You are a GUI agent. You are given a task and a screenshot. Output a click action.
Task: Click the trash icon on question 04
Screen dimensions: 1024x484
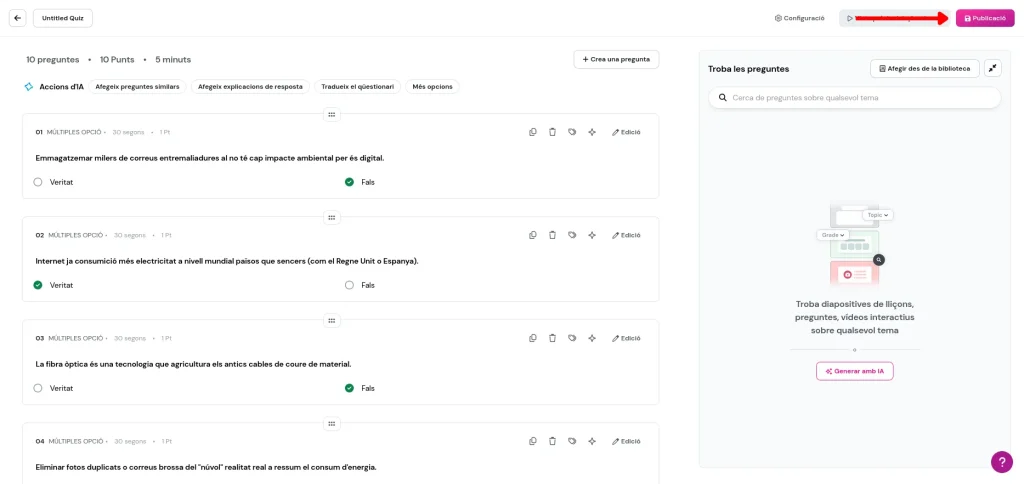pyautogui.click(x=552, y=441)
